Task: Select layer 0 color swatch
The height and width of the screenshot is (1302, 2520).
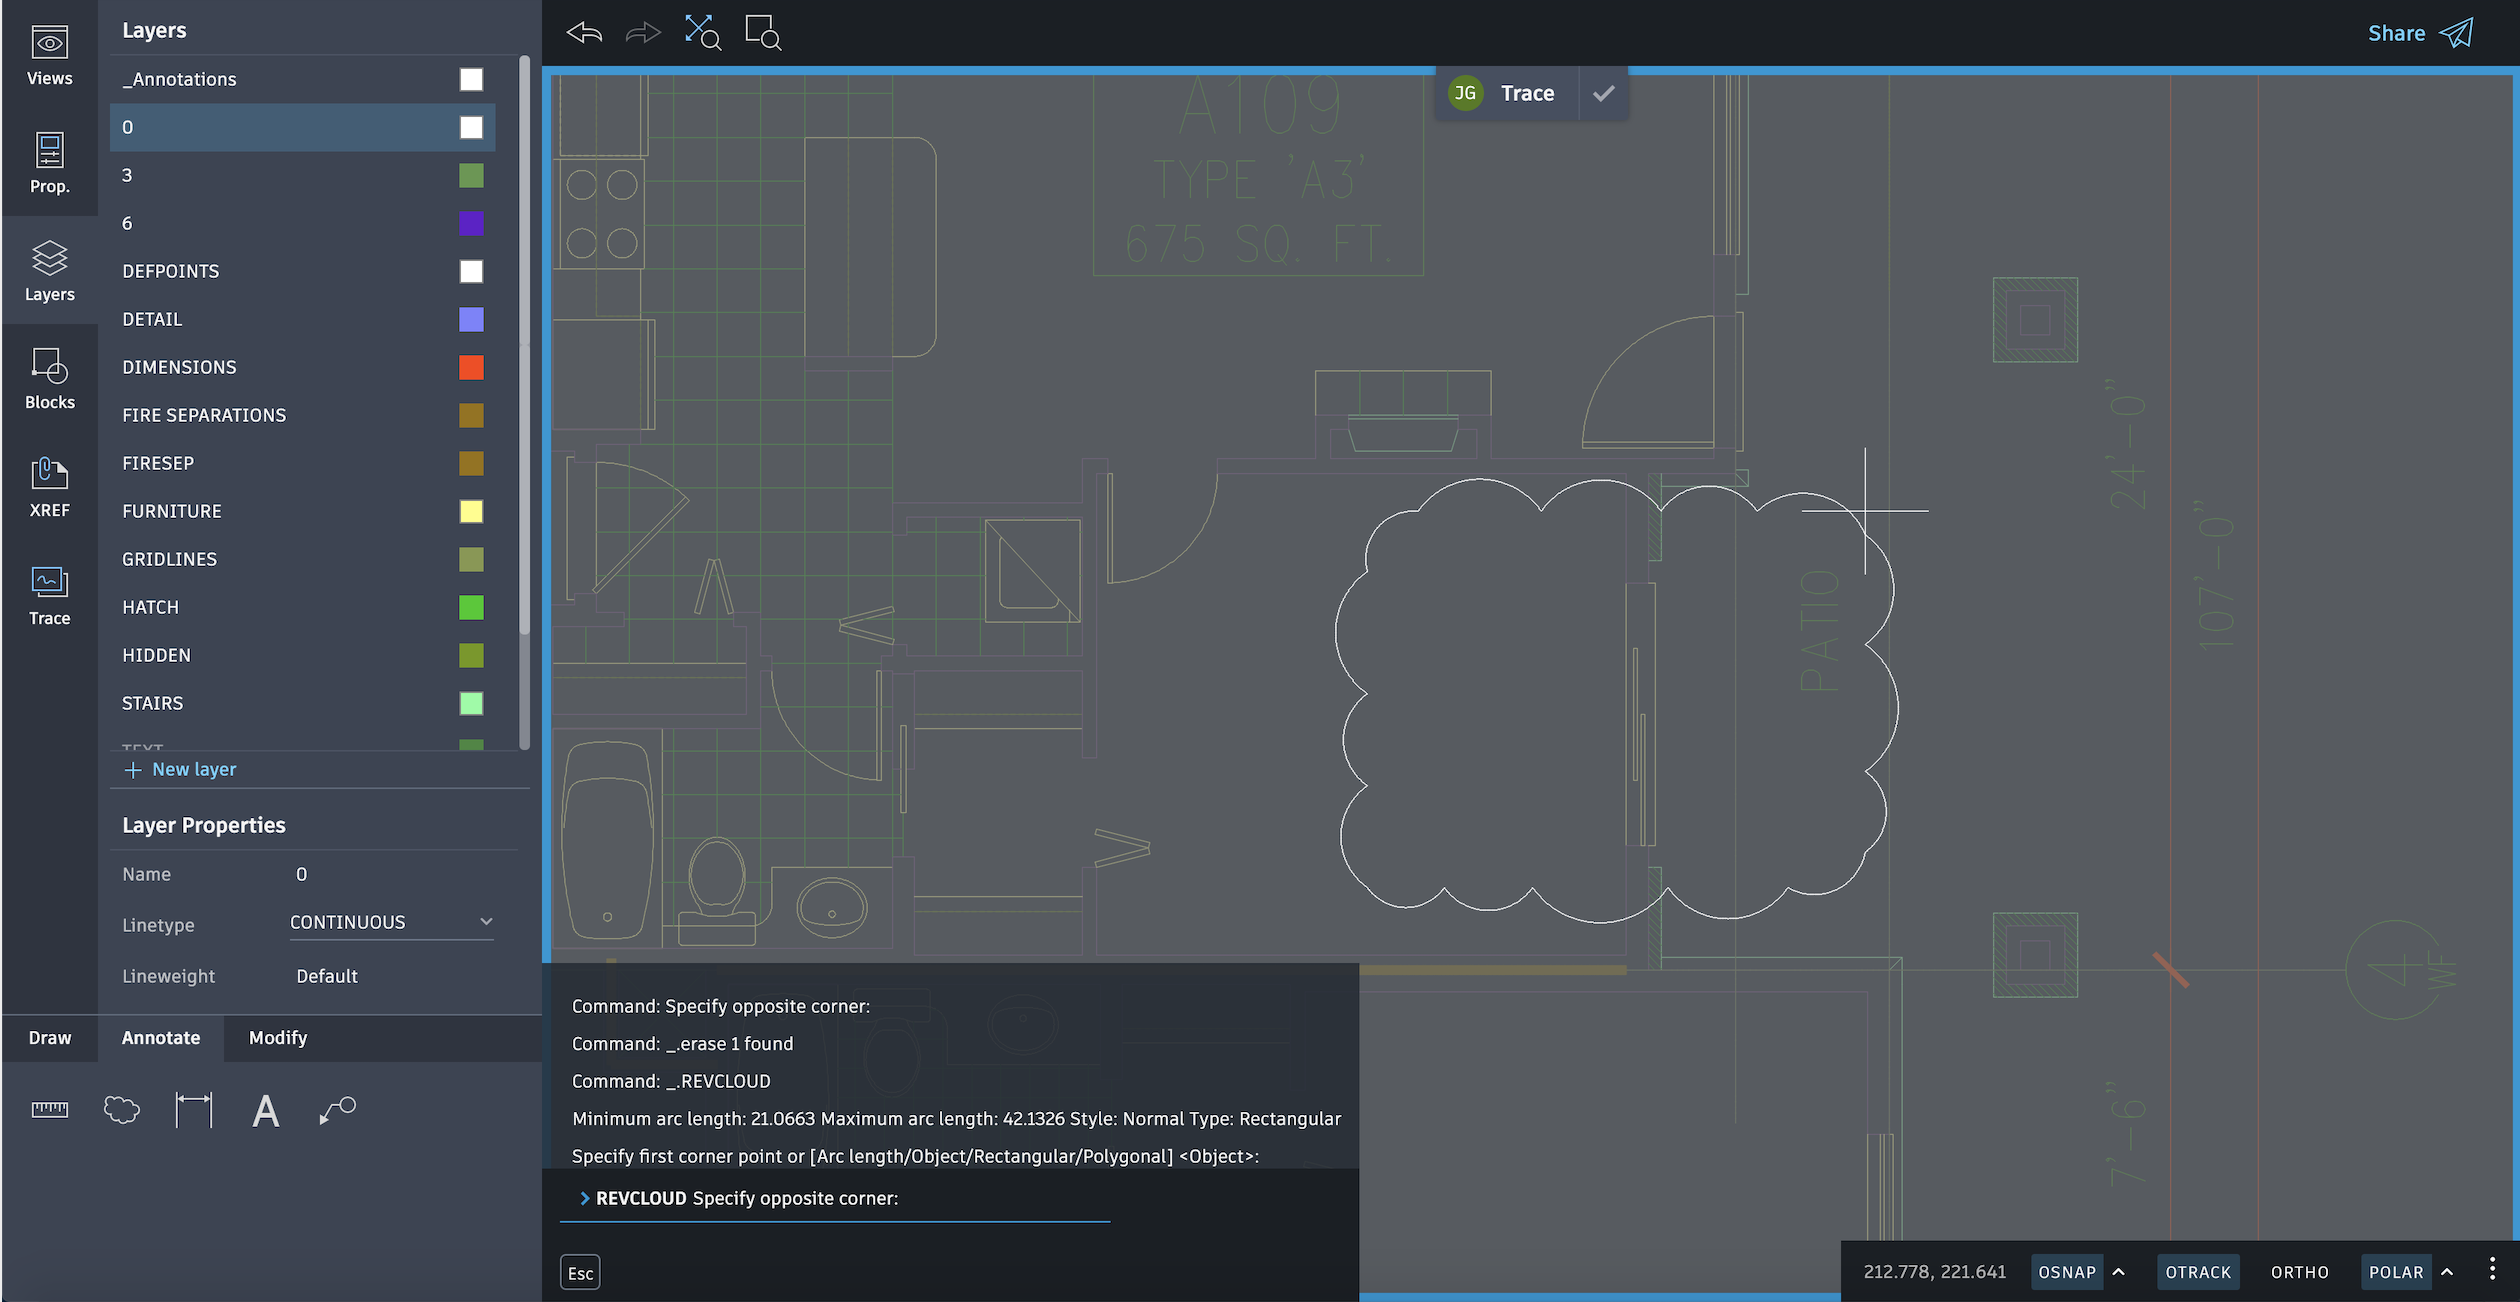Action: pyautogui.click(x=470, y=126)
